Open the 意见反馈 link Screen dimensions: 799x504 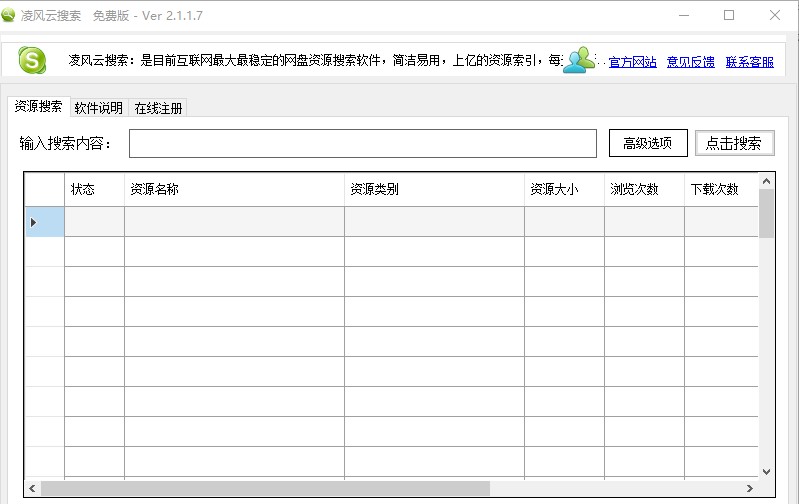tap(690, 62)
